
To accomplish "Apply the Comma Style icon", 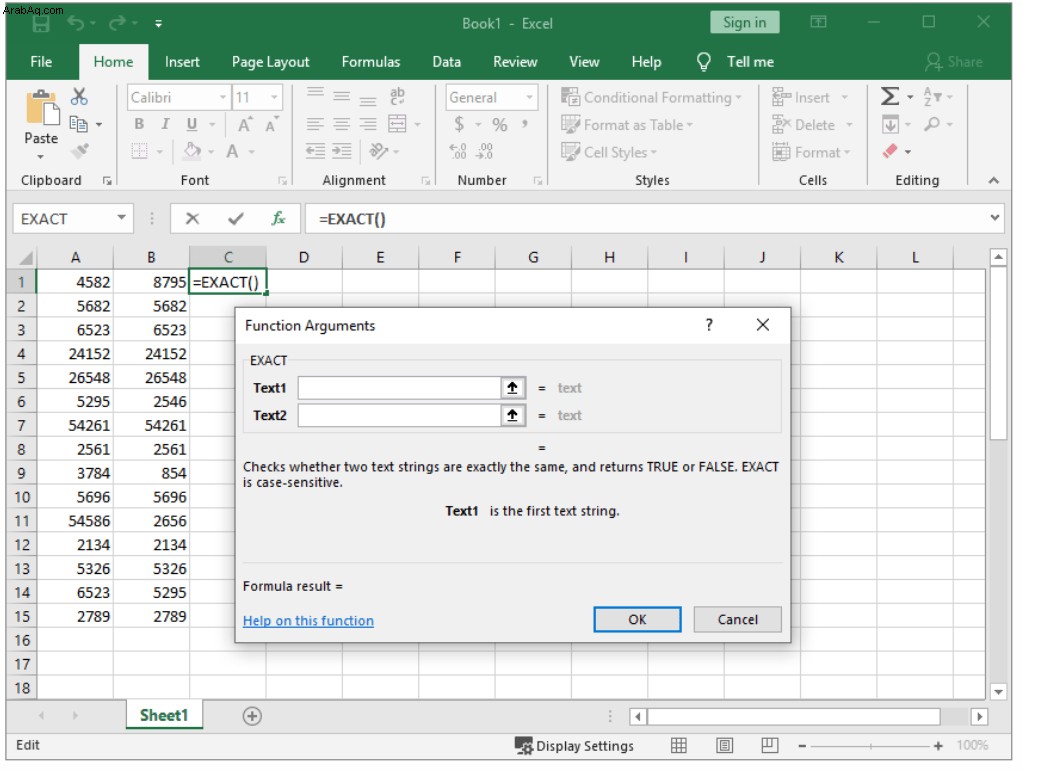I will [x=525, y=124].
